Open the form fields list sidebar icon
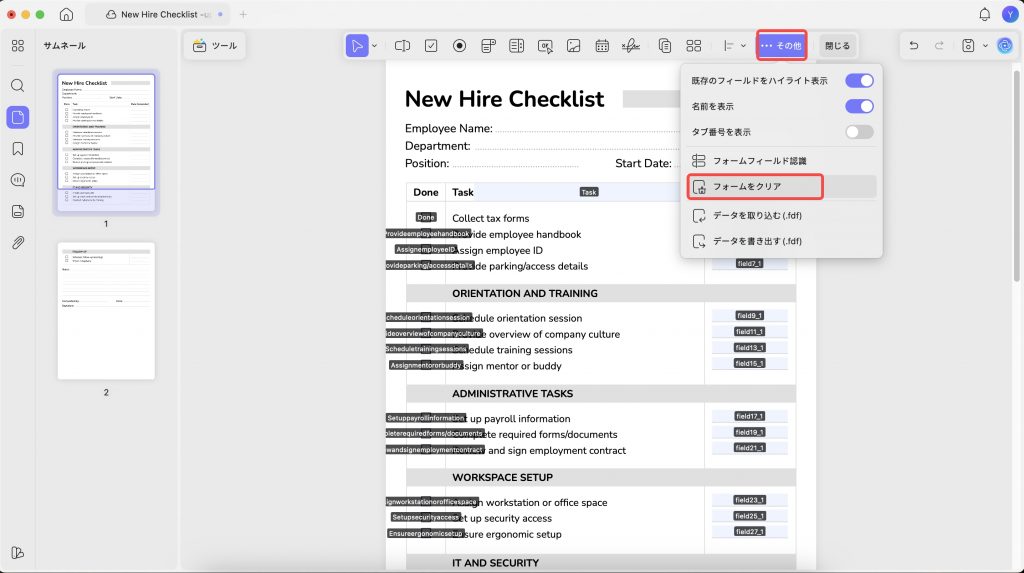The width and height of the screenshot is (1024, 573). (x=18, y=212)
